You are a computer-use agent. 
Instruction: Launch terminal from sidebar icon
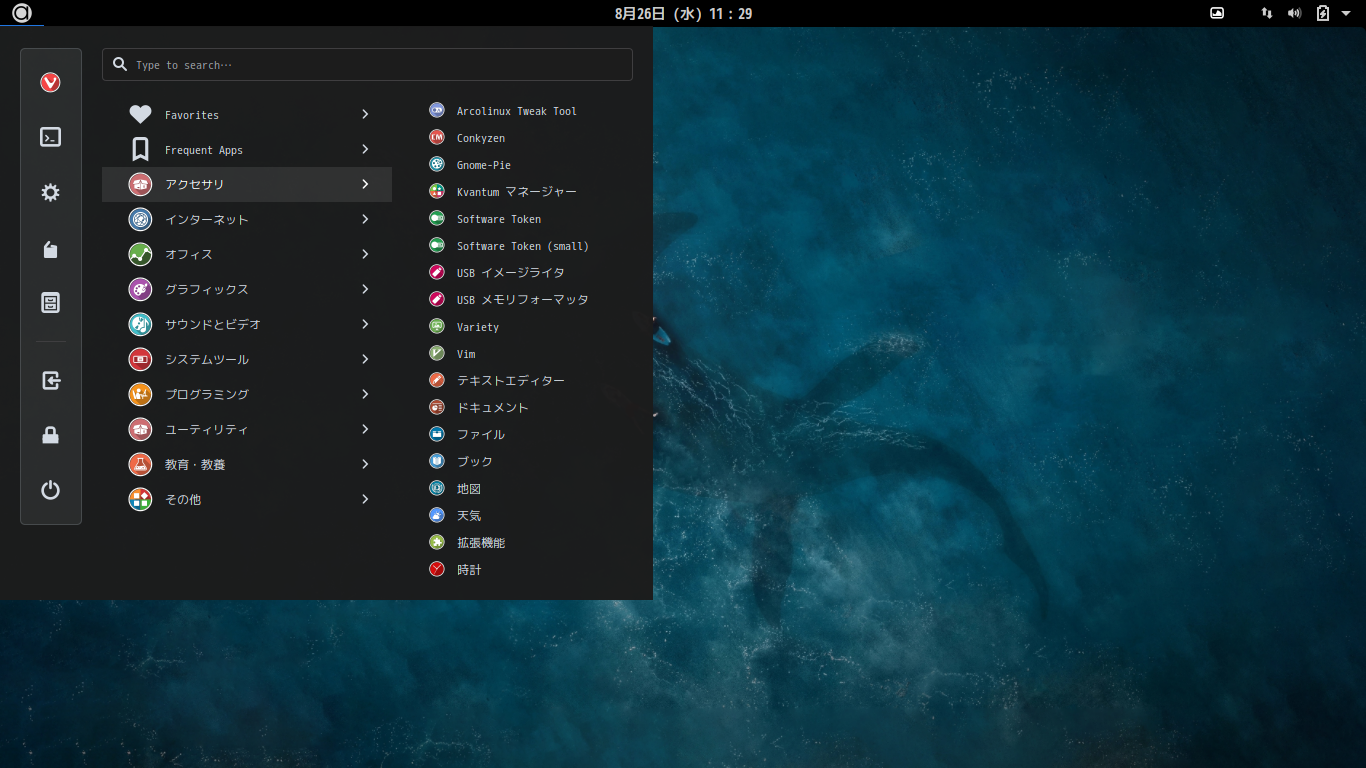pyautogui.click(x=50, y=137)
